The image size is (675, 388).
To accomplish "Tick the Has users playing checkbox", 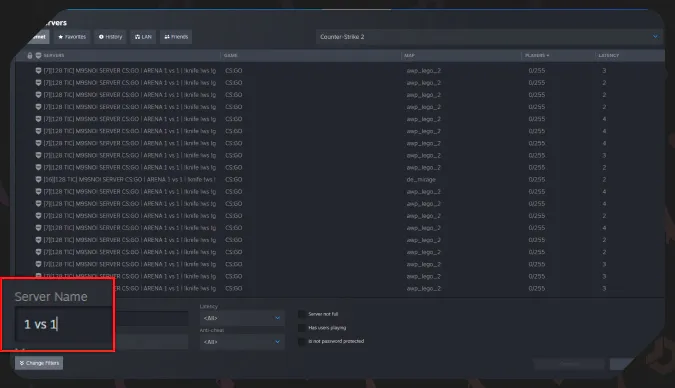I will 302,328.
